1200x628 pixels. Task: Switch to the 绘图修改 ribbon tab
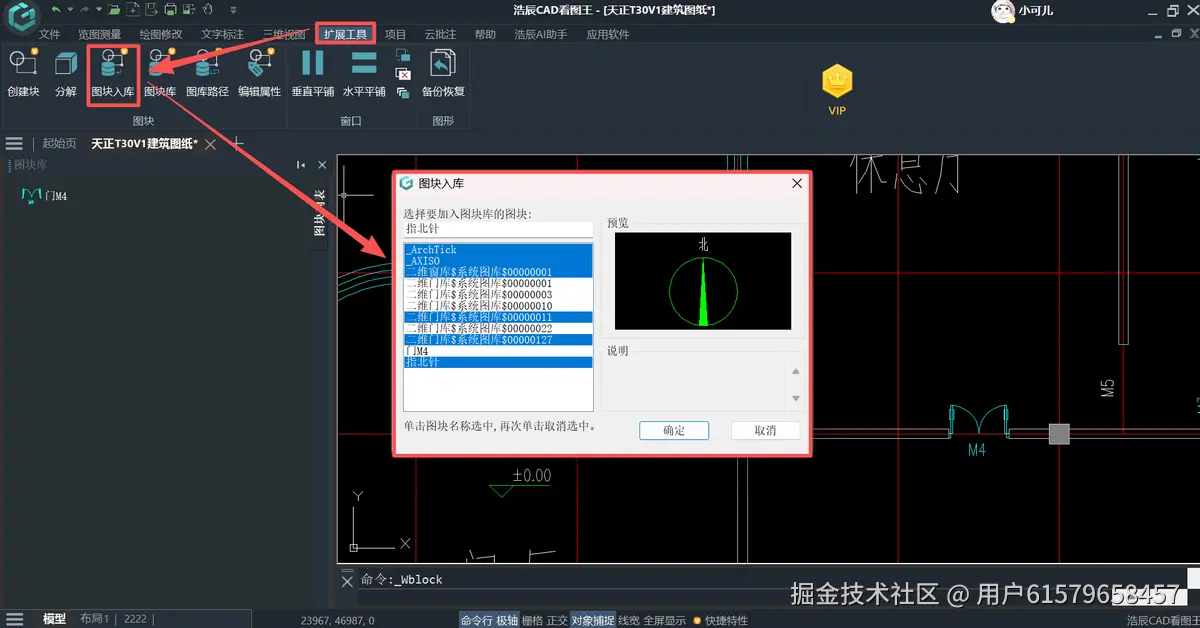[x=161, y=34]
